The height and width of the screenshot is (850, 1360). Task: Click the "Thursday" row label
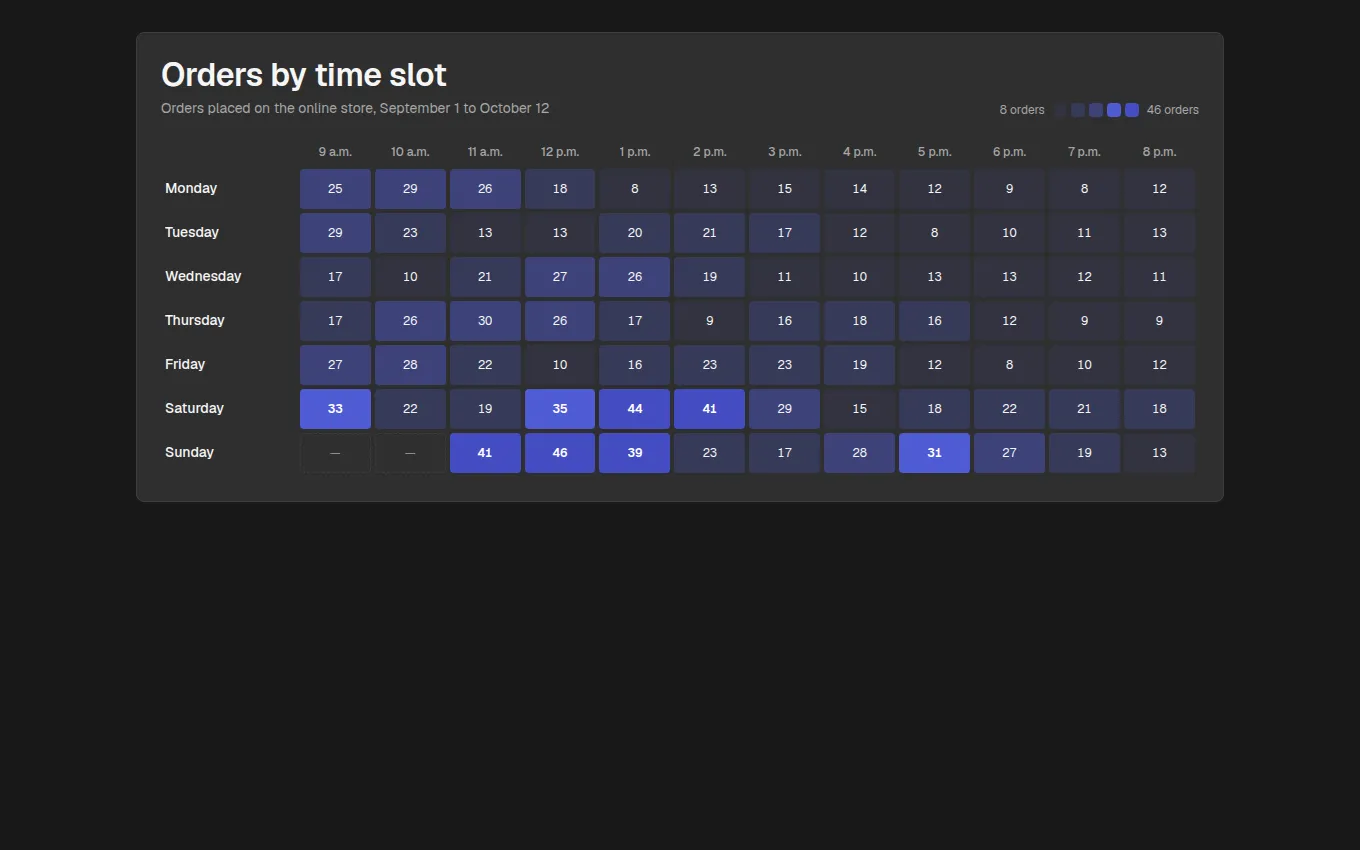tap(194, 321)
